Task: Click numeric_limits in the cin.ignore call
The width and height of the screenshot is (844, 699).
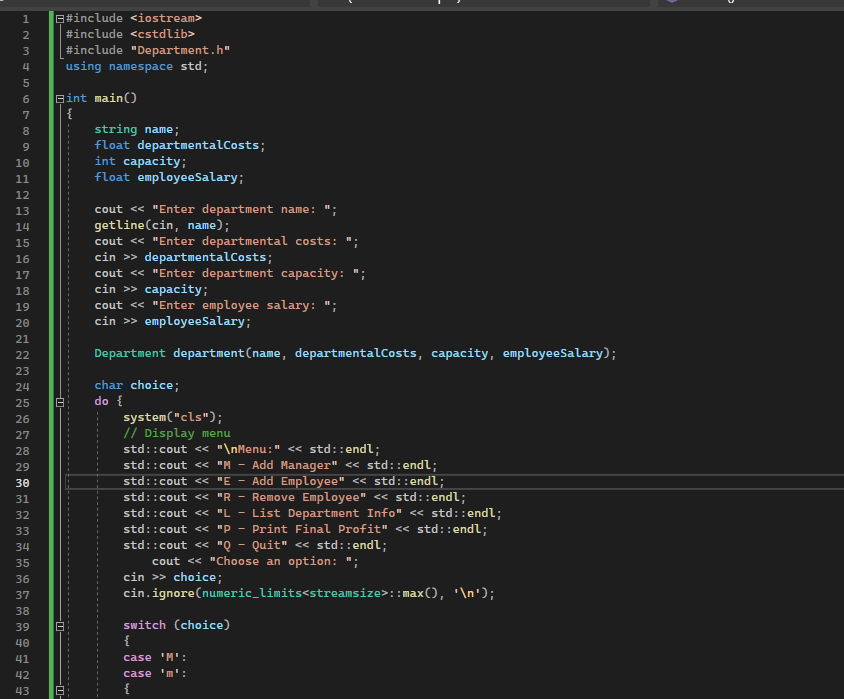Action: 252,593
